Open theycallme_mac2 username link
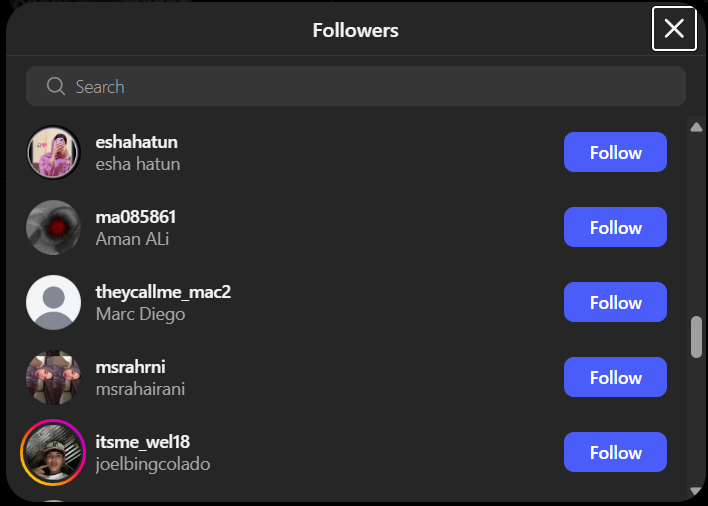This screenshot has height=506, width=708. [163, 292]
